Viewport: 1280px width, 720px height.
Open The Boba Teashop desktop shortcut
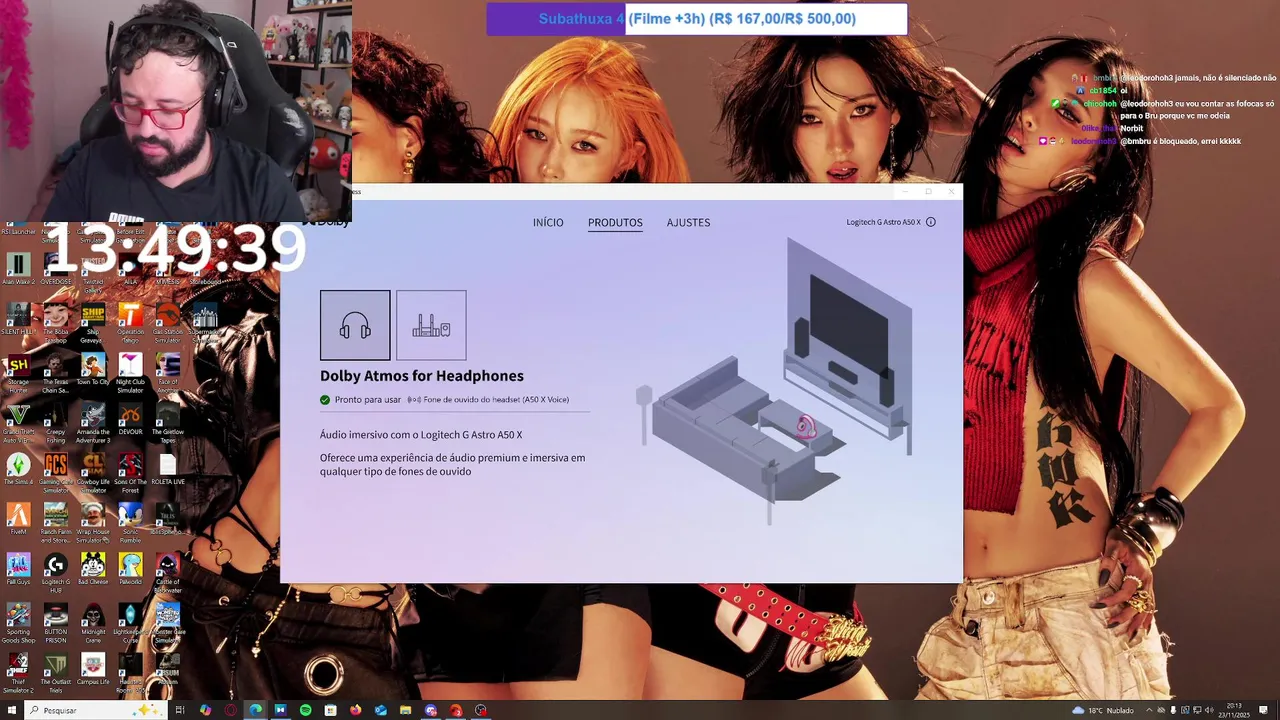pos(56,324)
